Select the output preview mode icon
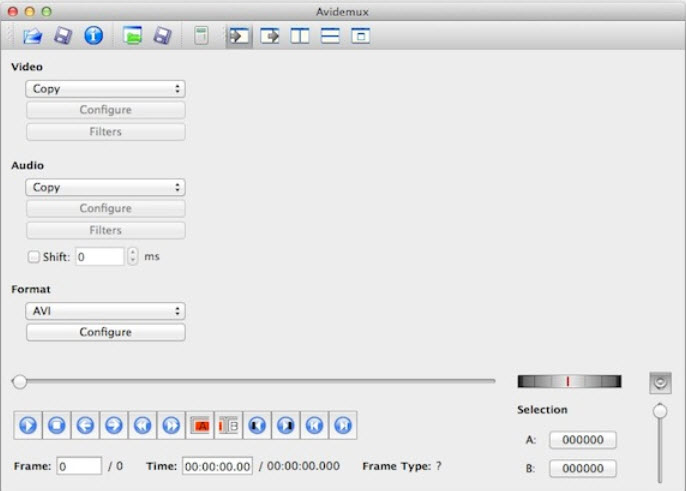686x491 pixels. (x=270, y=36)
